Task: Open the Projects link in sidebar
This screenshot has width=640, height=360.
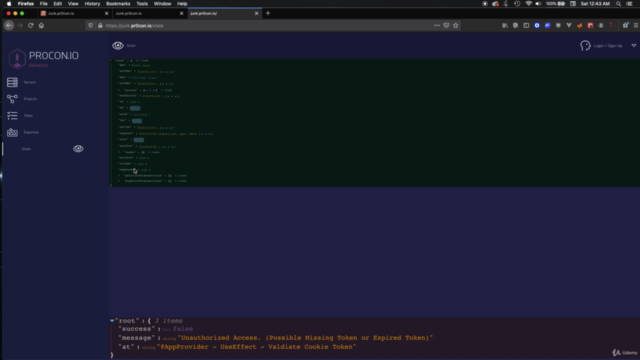Action: pyautogui.click(x=30, y=99)
